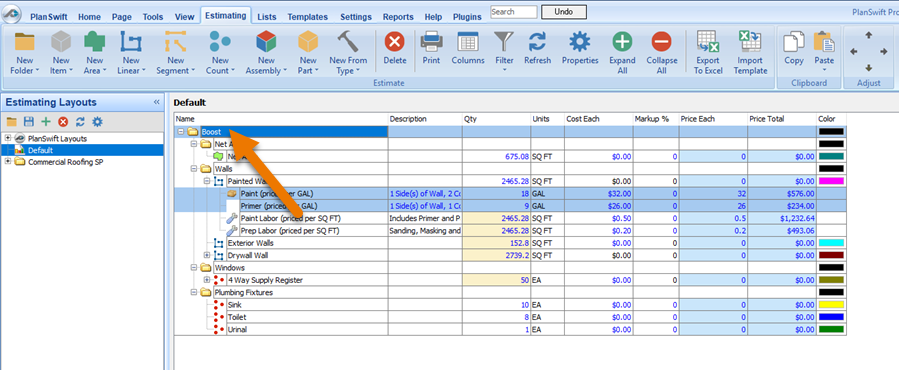Image resolution: width=899 pixels, height=370 pixels.
Task: Click the cyan swatch for Exterior Walls
Action: click(x=831, y=243)
